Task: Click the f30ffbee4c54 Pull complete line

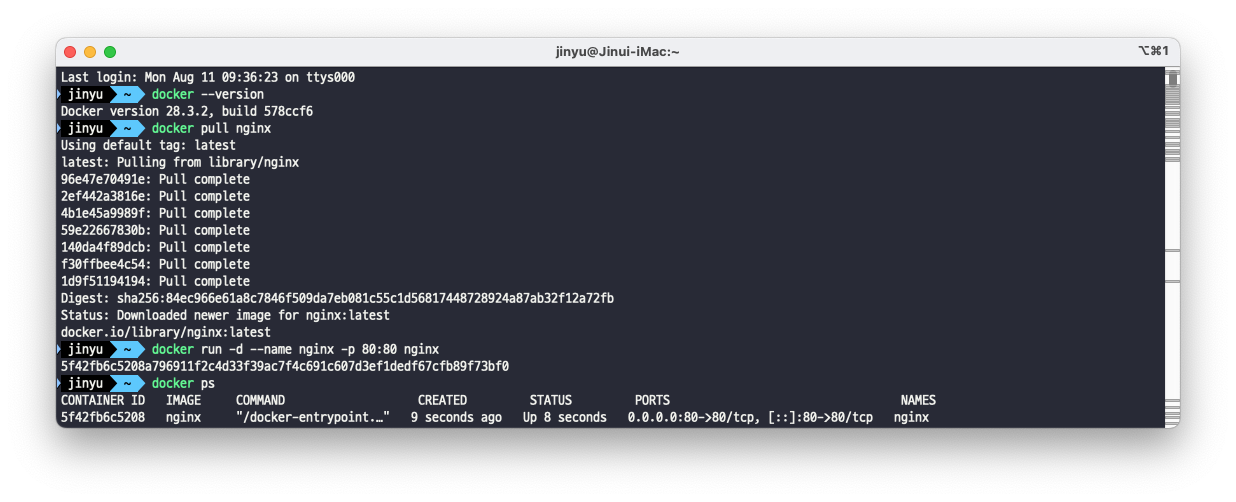Action: pos(155,264)
